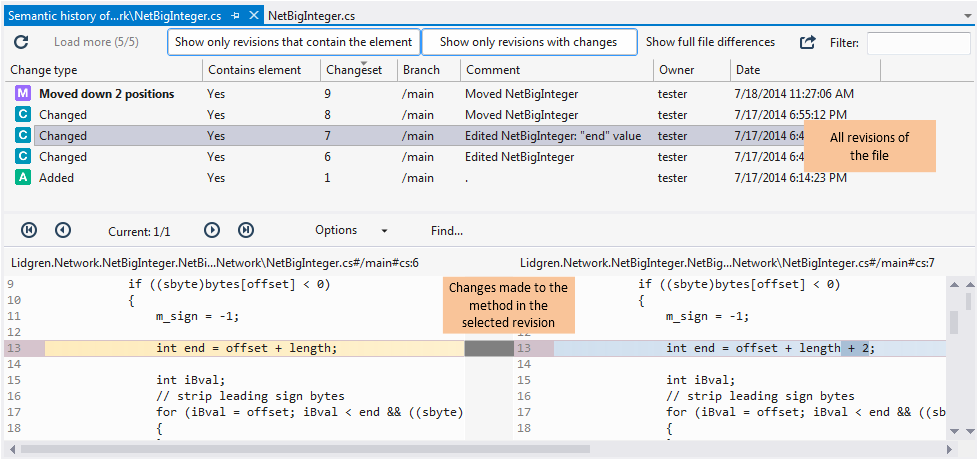The width and height of the screenshot is (977, 460).
Task: Toggle Show only revisions with changes
Action: click(530, 42)
